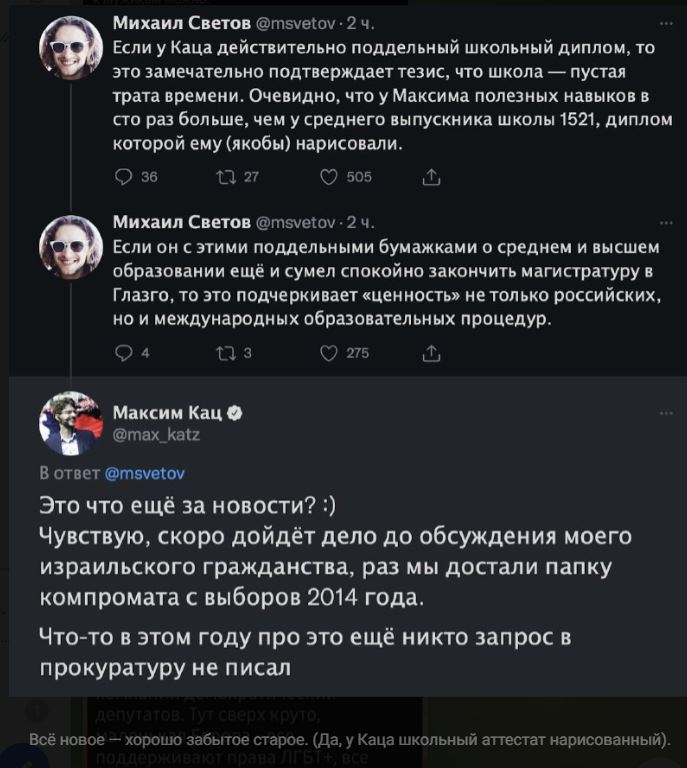
Task: Open Михаил Светов avatar on first tweet
Action: pos(70,48)
